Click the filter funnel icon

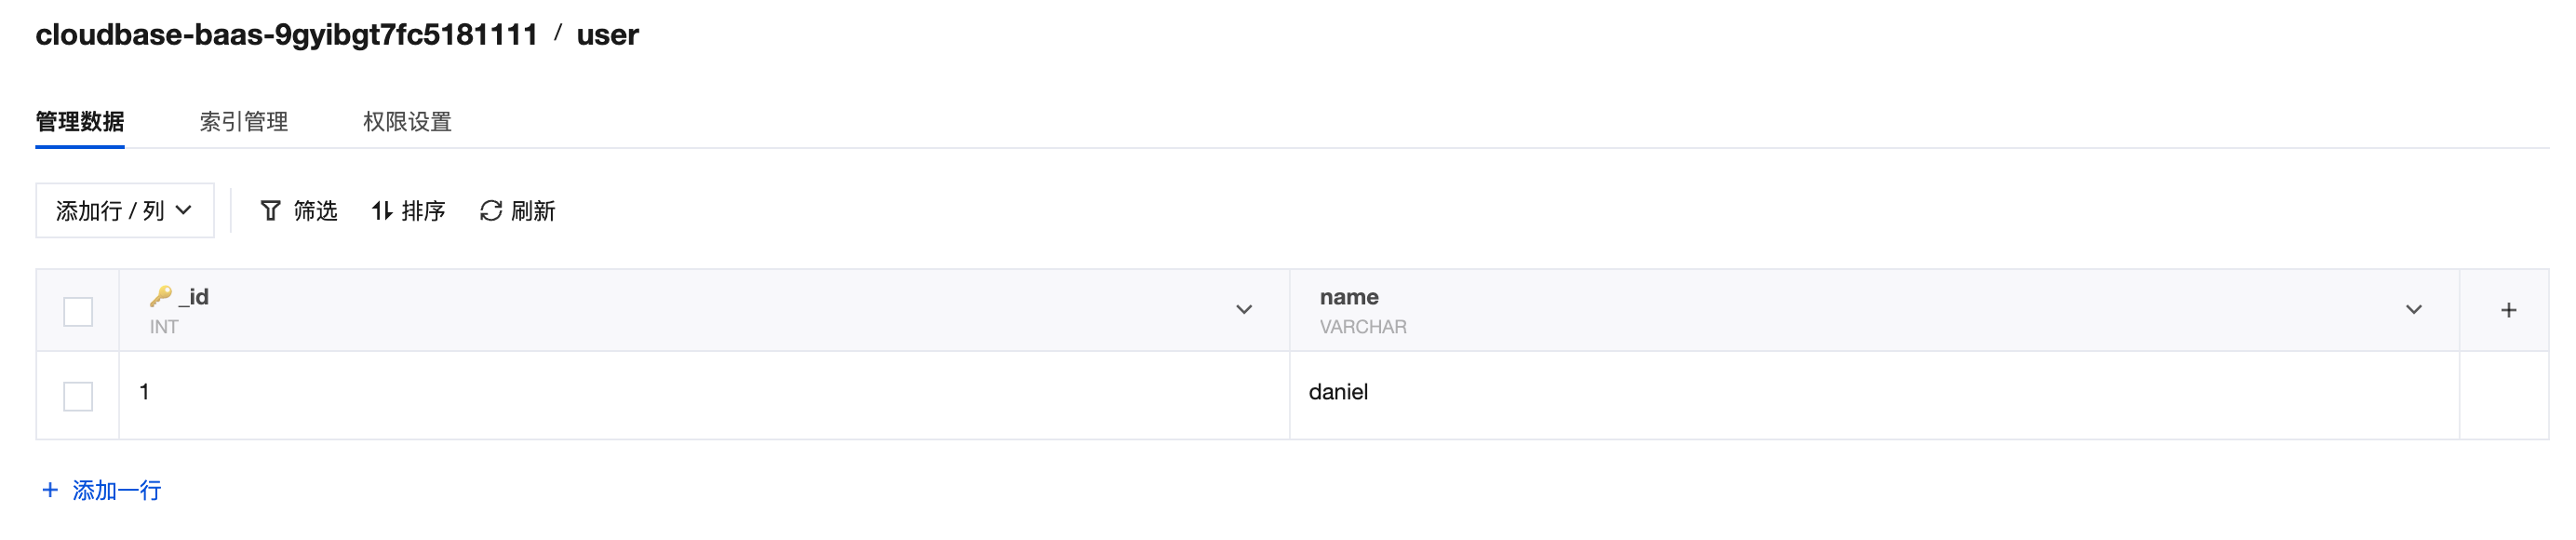(270, 211)
